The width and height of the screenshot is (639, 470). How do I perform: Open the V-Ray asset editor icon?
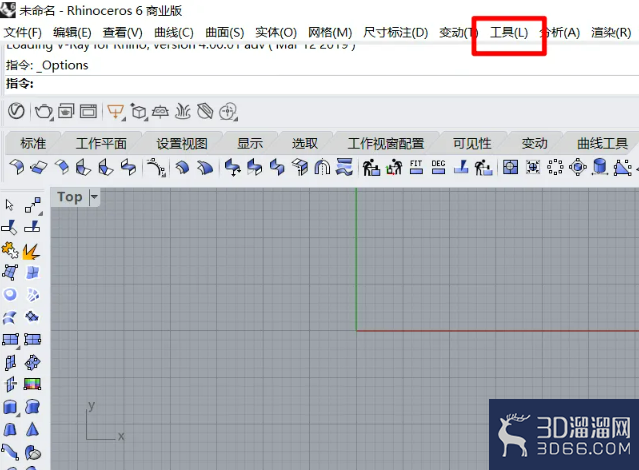pos(16,111)
